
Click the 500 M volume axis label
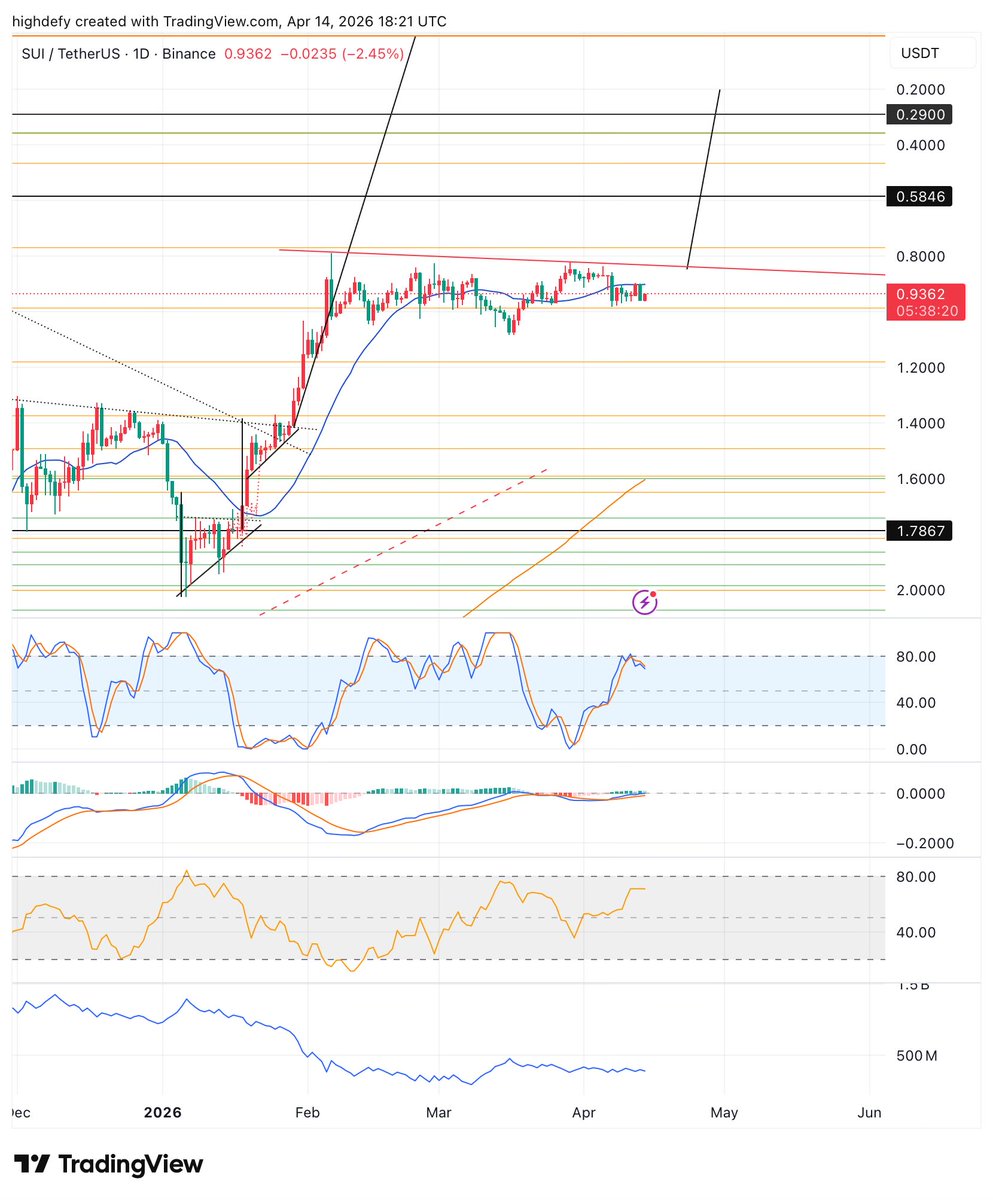coord(918,1056)
